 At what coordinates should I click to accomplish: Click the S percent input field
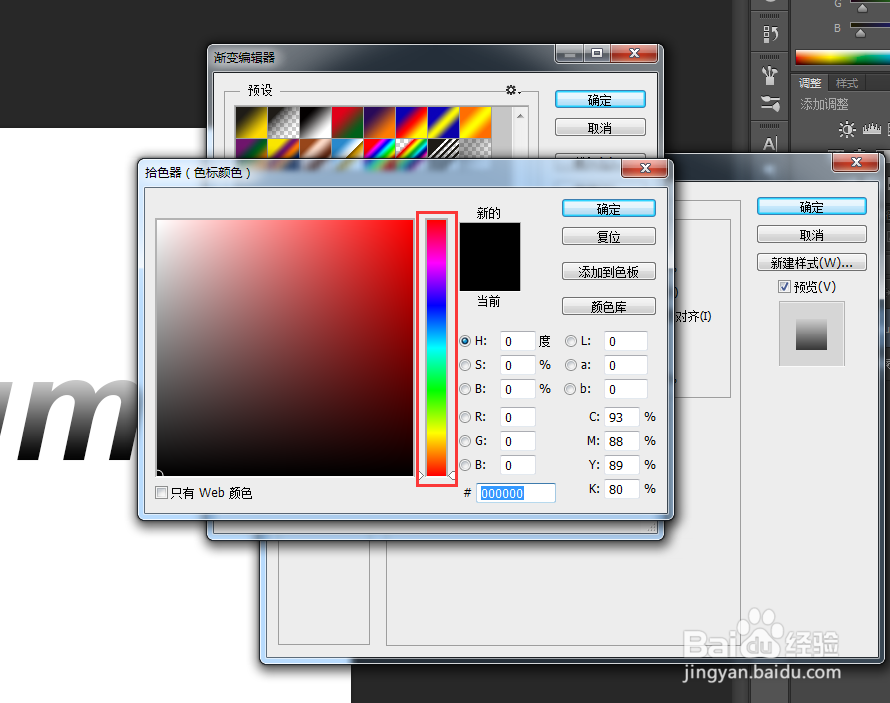coord(518,365)
